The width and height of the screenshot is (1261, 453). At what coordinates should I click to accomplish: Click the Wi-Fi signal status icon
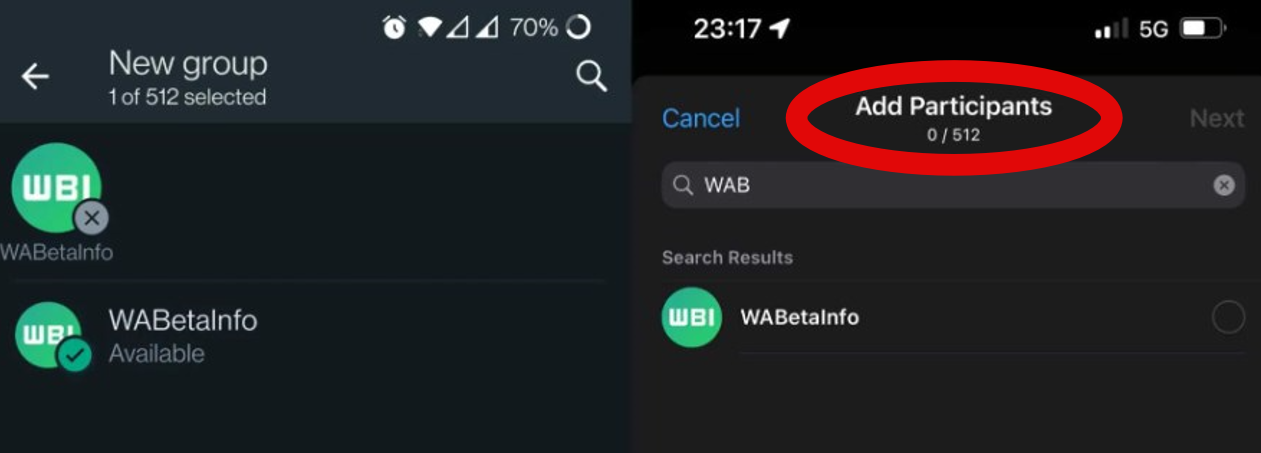pyautogui.click(x=429, y=27)
